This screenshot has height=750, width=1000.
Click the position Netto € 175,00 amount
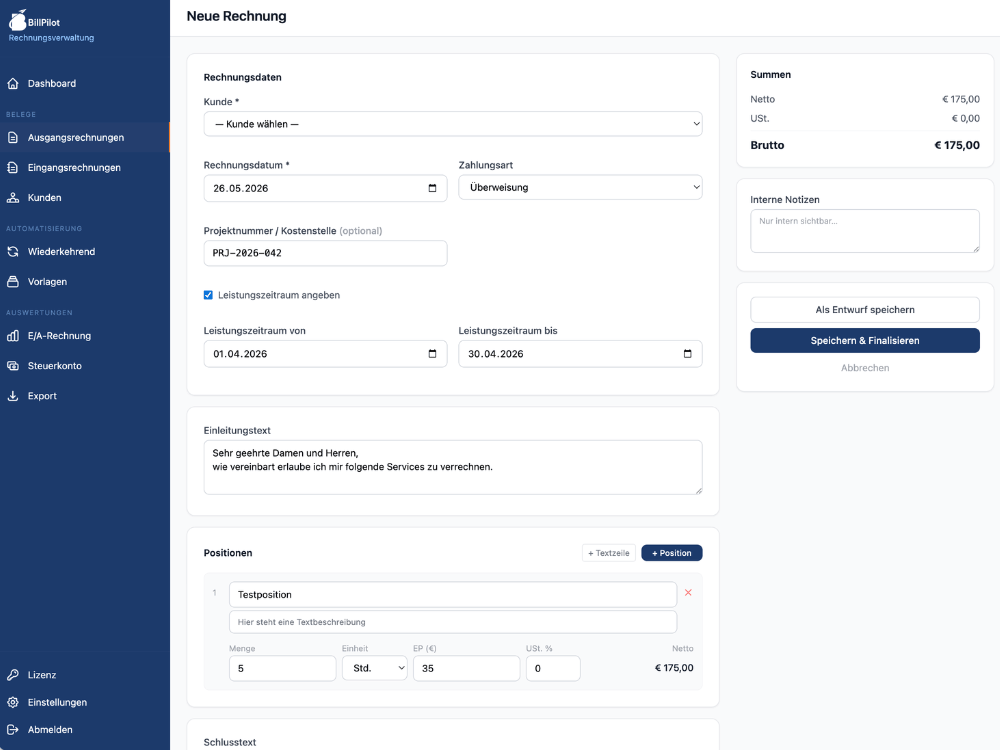(674, 668)
